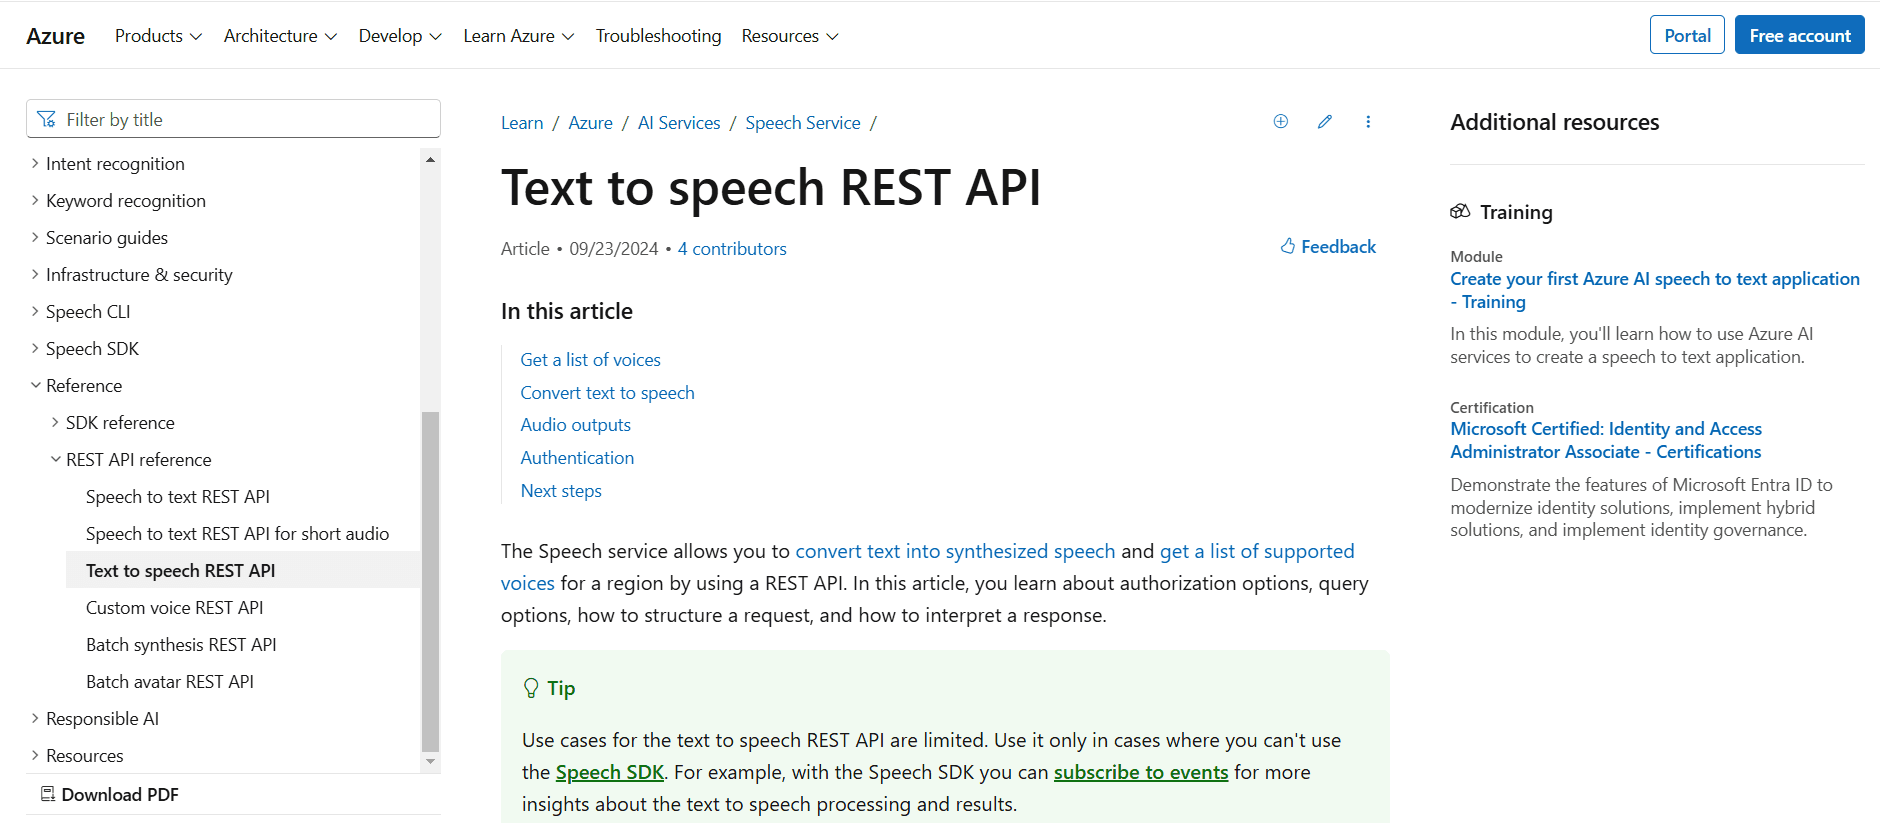Open Speech to text REST API for short audio

point(237,533)
